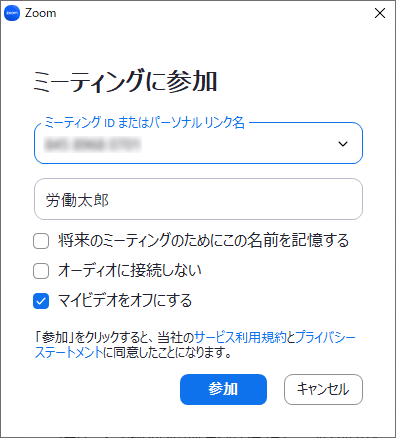Click the 将来のミーティングのためにこの名前を記憶する label text
The image size is (396, 438).
[203, 240]
